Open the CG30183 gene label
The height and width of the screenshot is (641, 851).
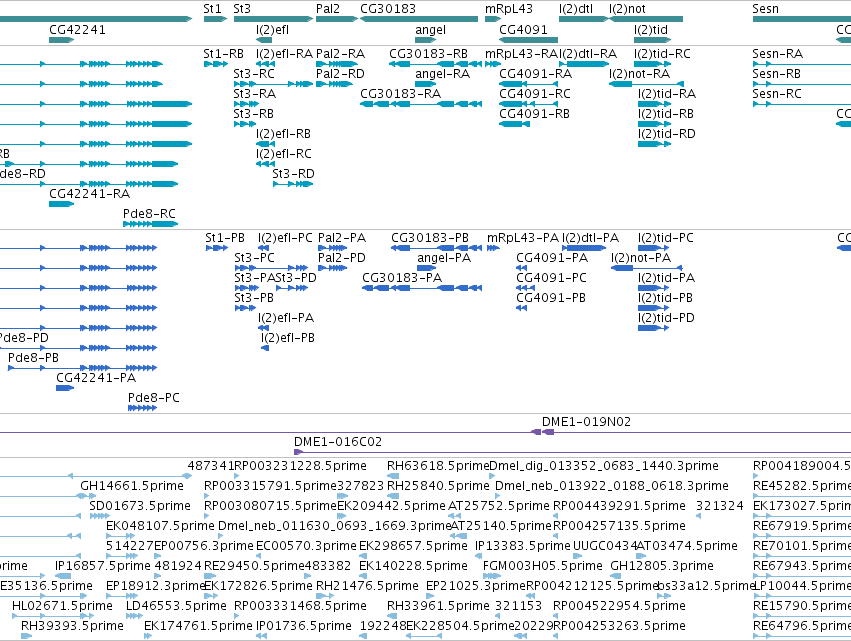(388, 9)
